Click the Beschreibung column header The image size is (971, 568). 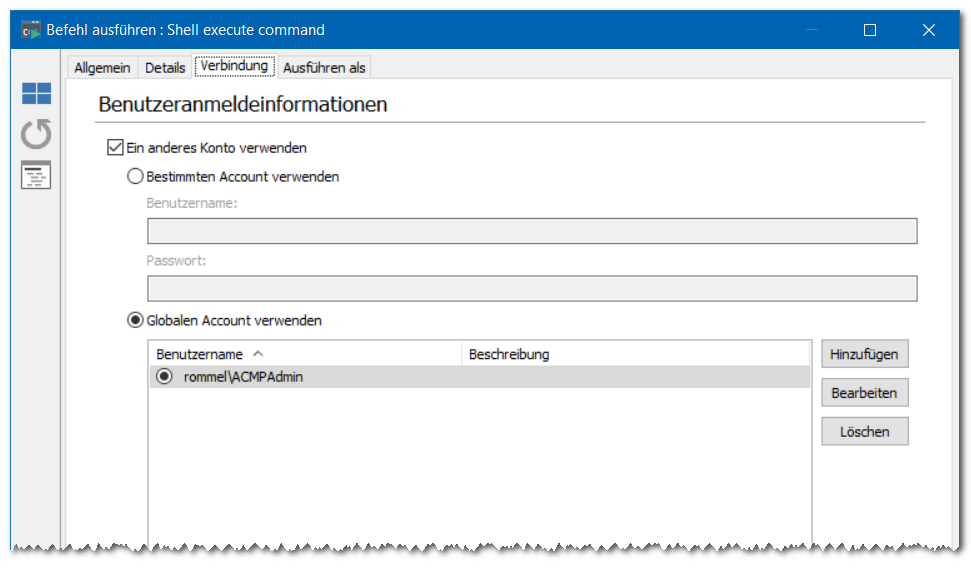[636, 354]
